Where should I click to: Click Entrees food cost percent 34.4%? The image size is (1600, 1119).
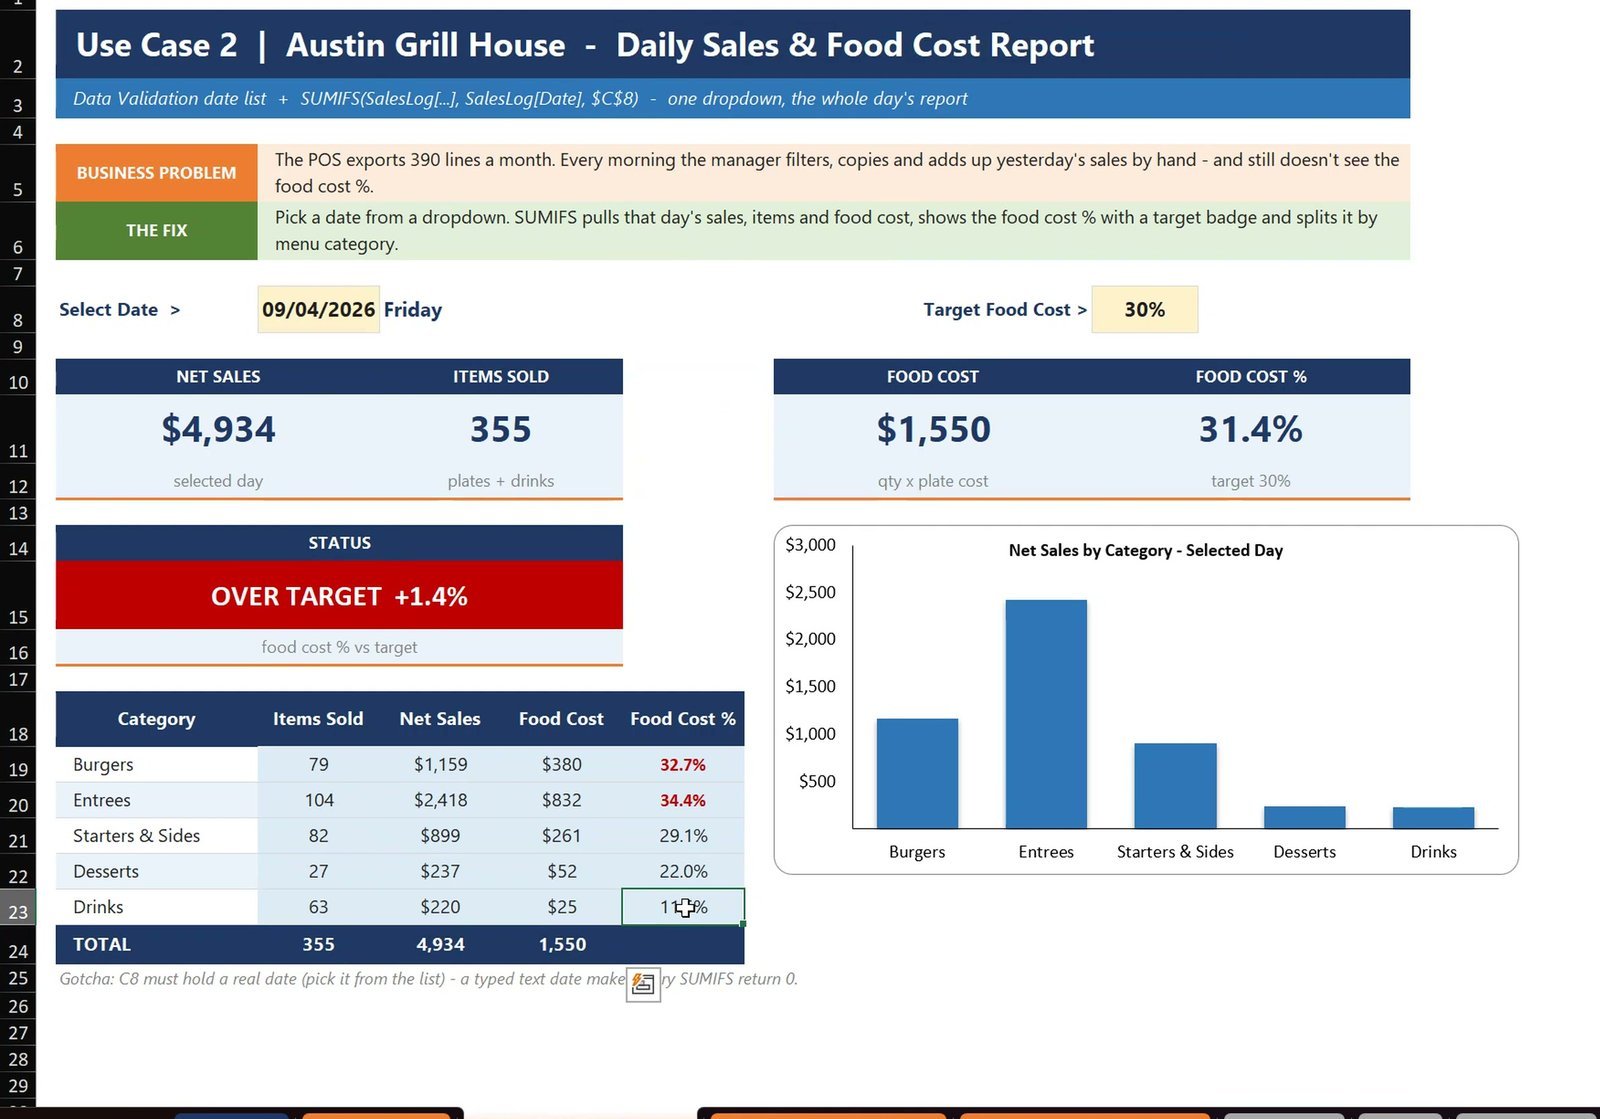(x=683, y=801)
